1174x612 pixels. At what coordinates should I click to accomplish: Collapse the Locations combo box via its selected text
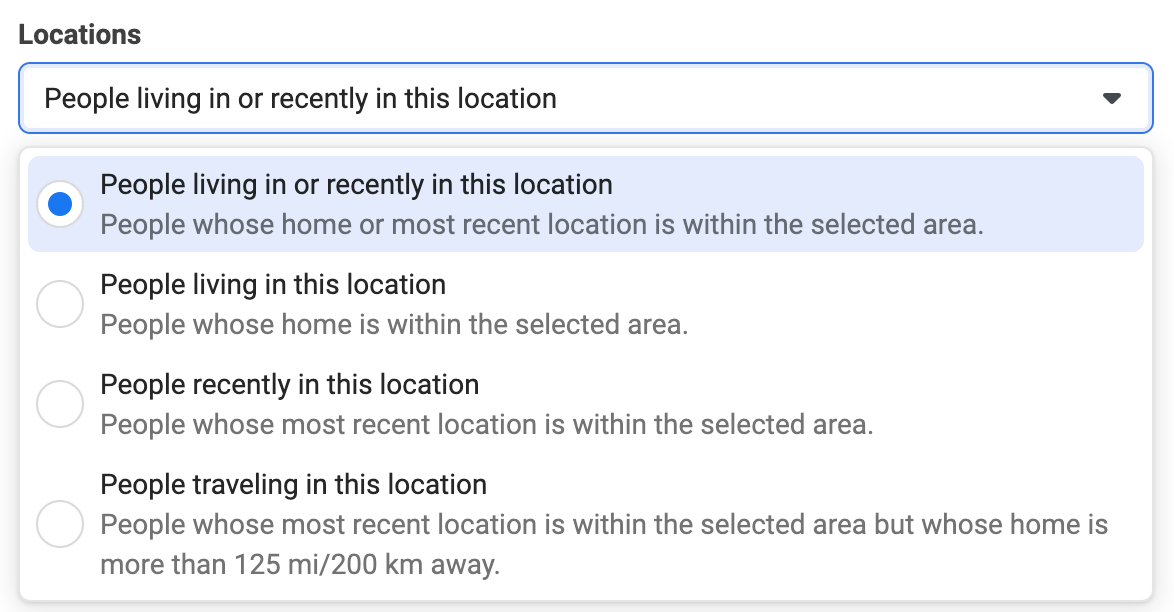300,98
